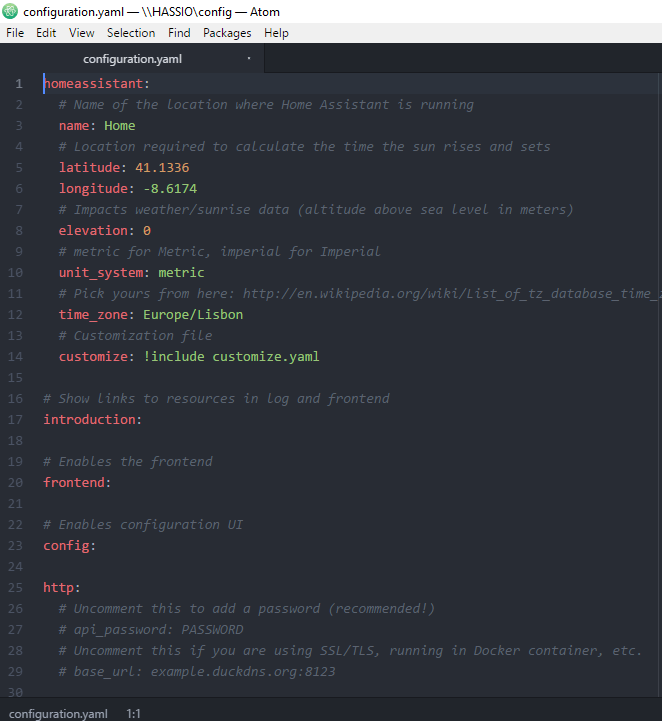Click line number 14 in the gutter
The width and height of the screenshot is (662, 721).
click(x=18, y=356)
